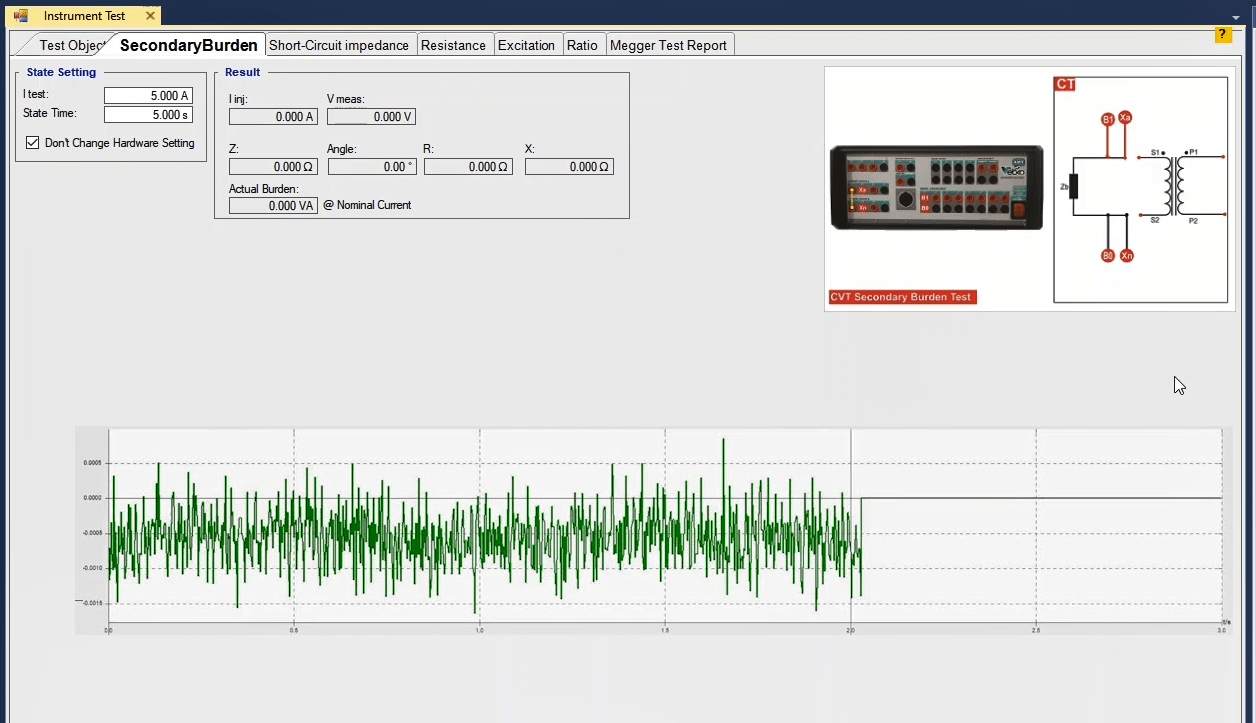Toggle Don't Change Hardware Setting checkbox
Screen dimensions: 1256x723
click(33, 143)
